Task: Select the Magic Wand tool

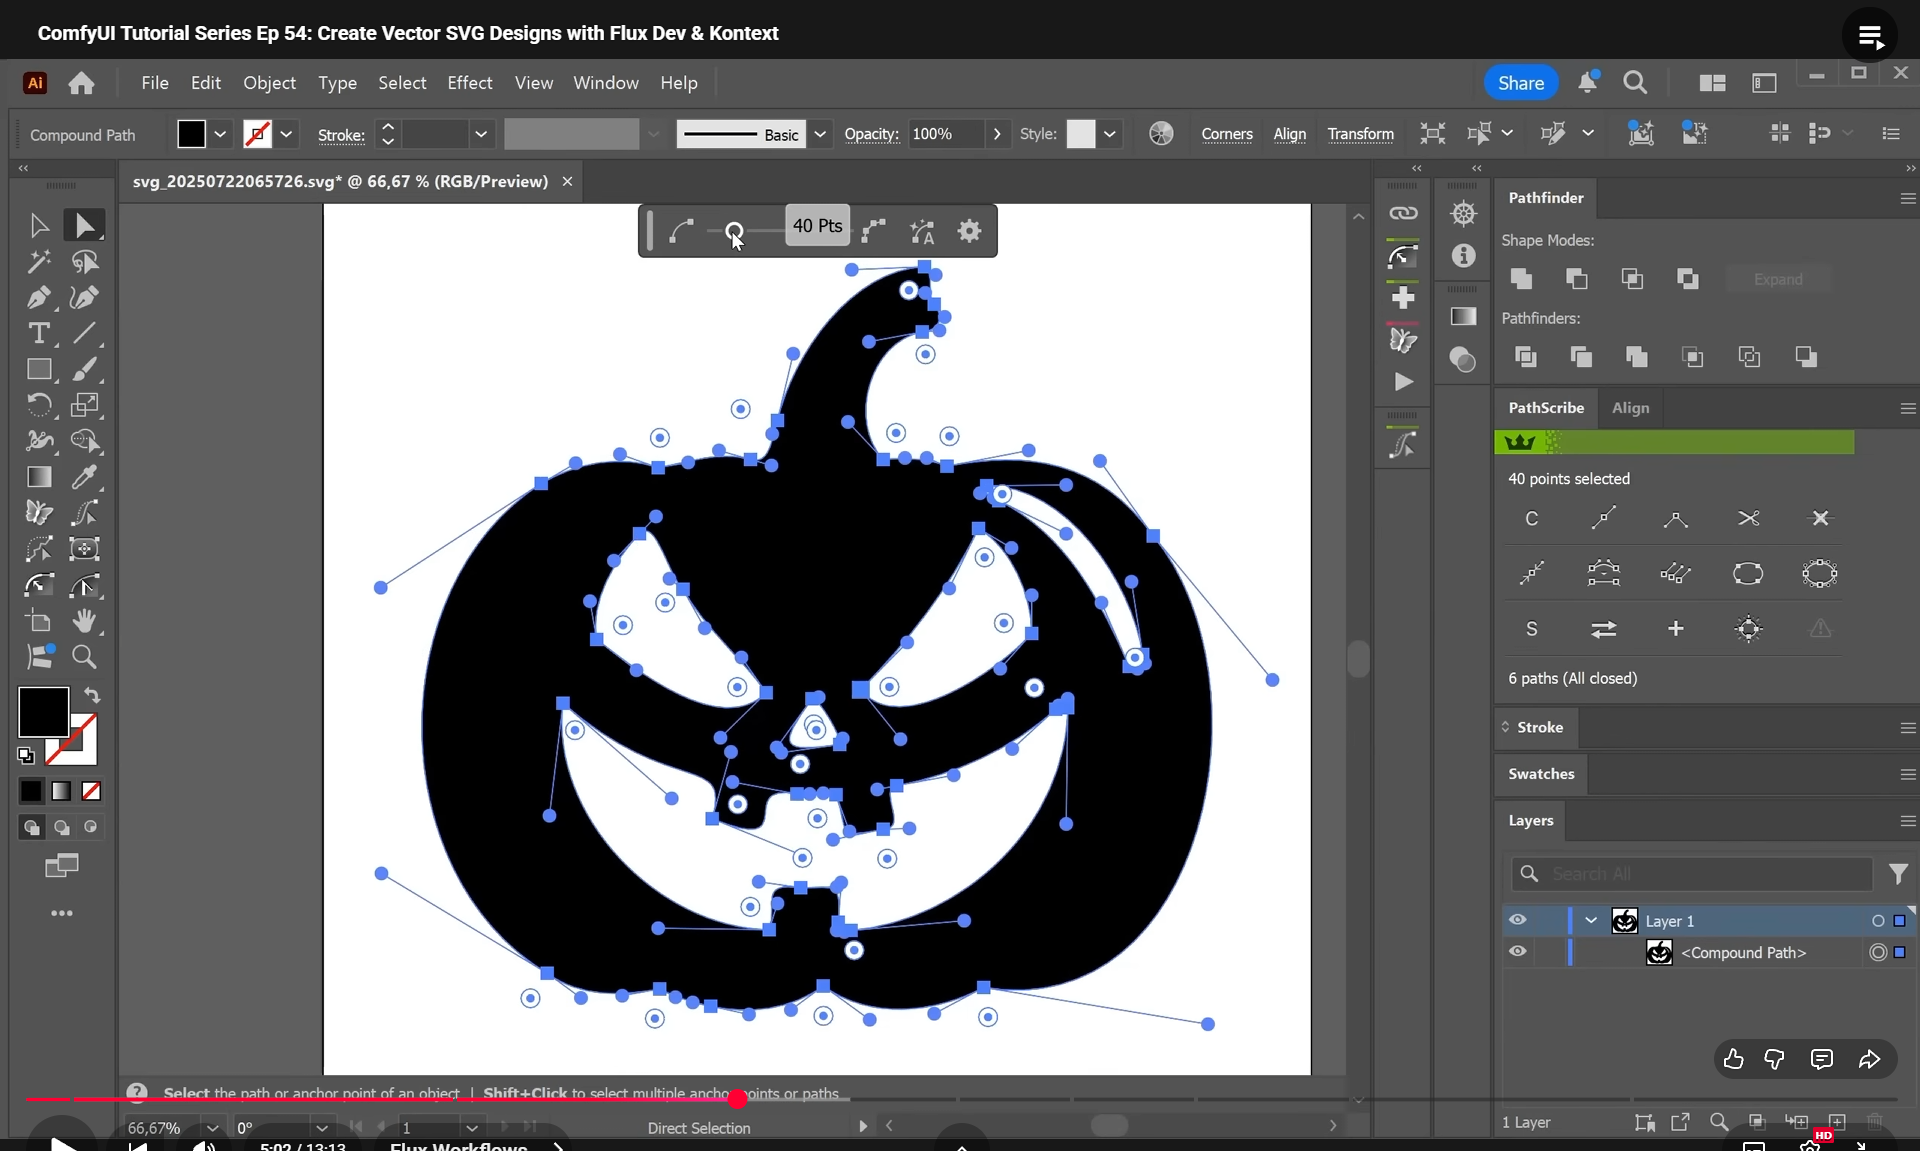Action: click(x=38, y=261)
